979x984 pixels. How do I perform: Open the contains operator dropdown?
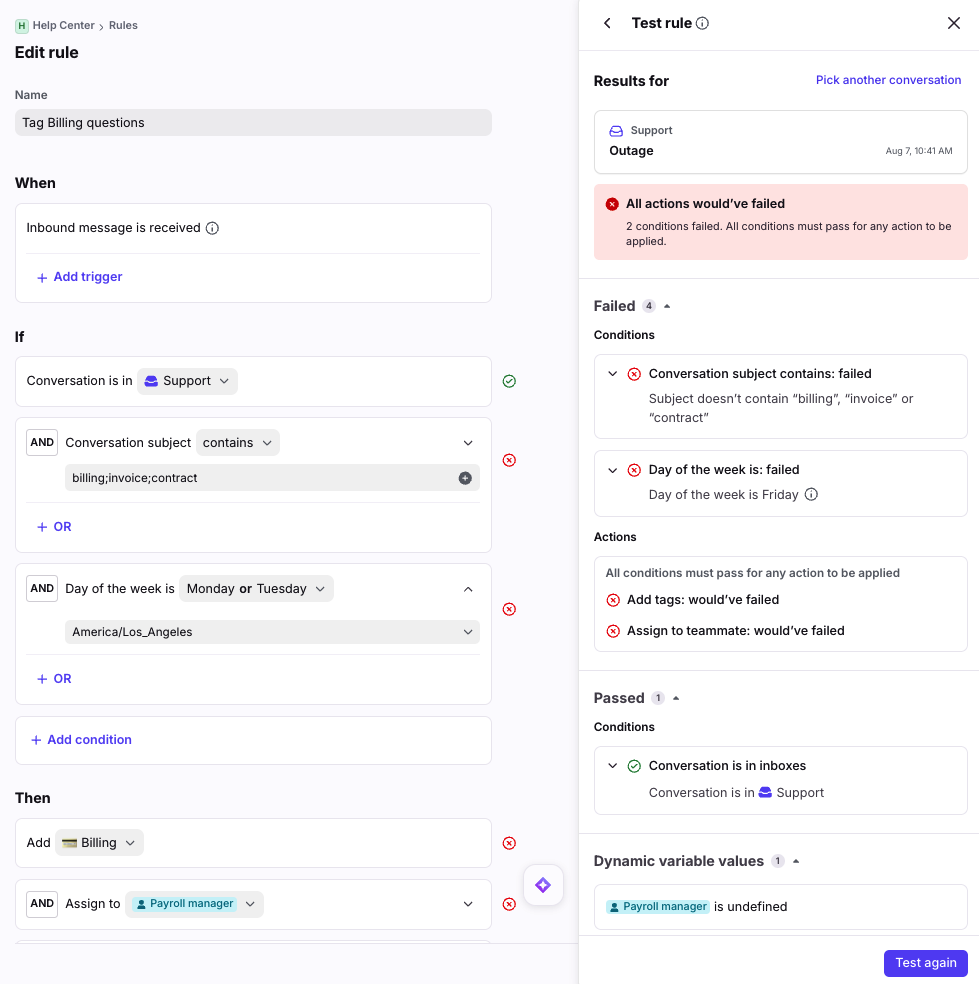[x=238, y=442]
